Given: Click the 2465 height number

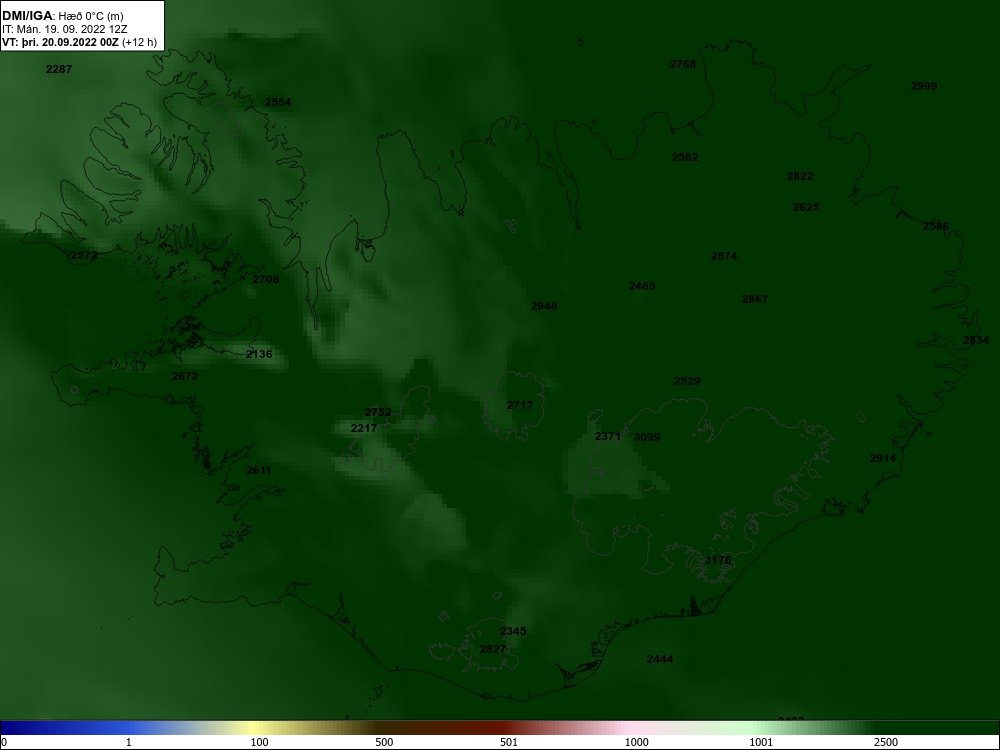Looking at the screenshot, I should tap(642, 286).
